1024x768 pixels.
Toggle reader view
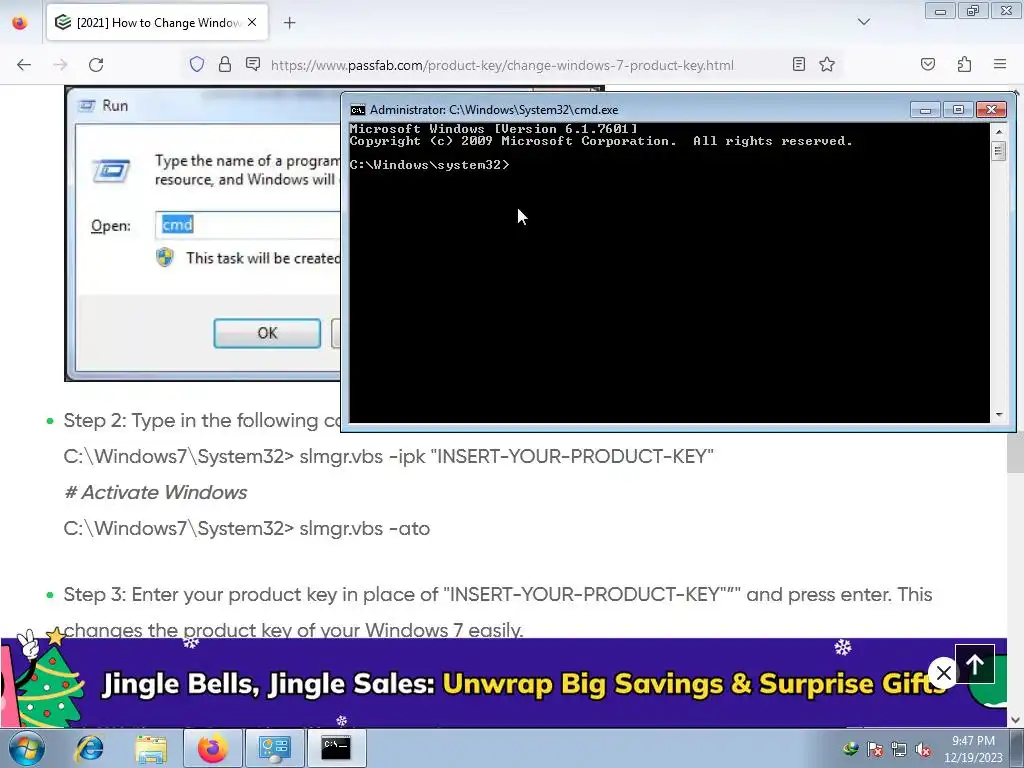[x=799, y=64]
